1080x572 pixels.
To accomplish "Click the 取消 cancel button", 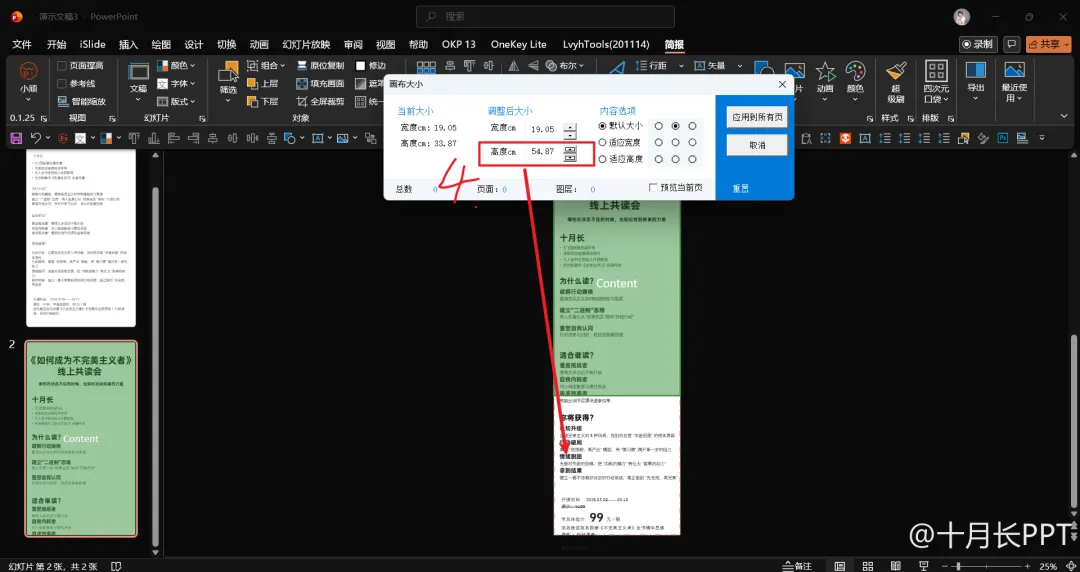I will tap(758, 145).
